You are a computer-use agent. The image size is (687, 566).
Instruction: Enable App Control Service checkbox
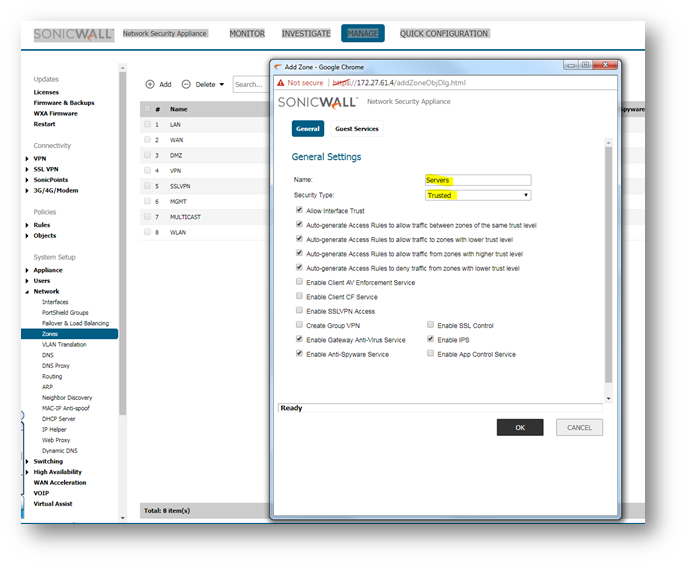(x=431, y=354)
